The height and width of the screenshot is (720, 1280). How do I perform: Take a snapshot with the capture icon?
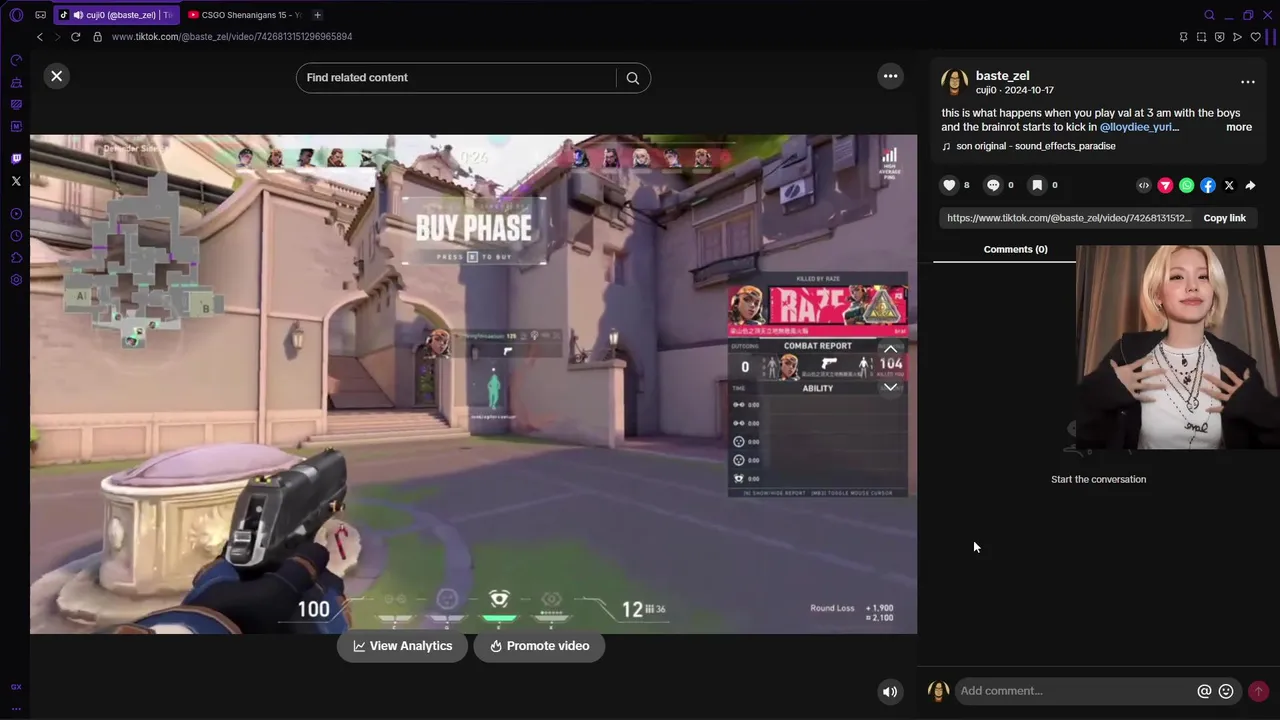tap(1201, 37)
